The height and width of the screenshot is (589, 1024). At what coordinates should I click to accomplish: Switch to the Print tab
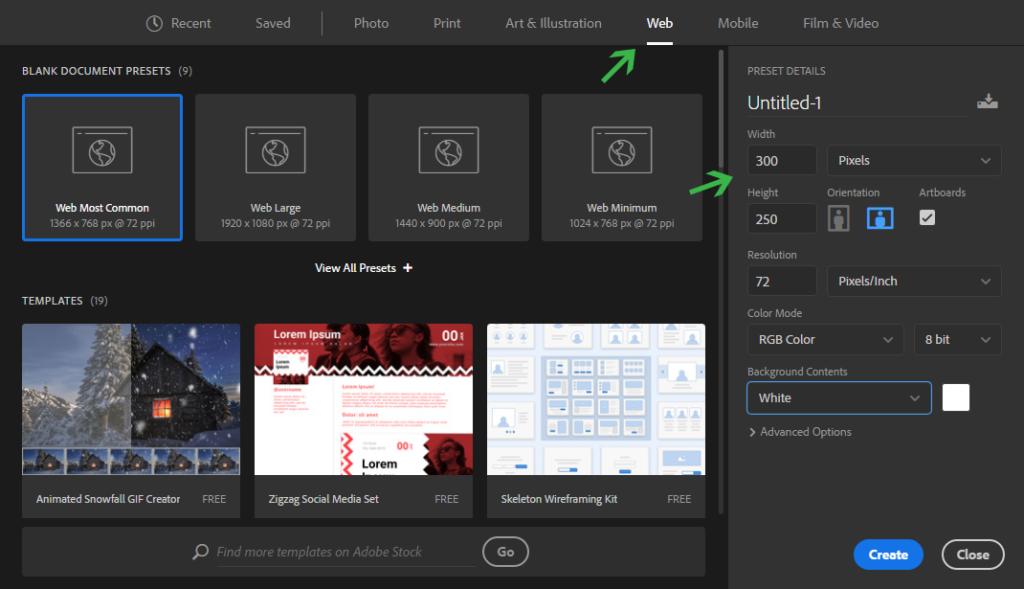[x=447, y=24]
